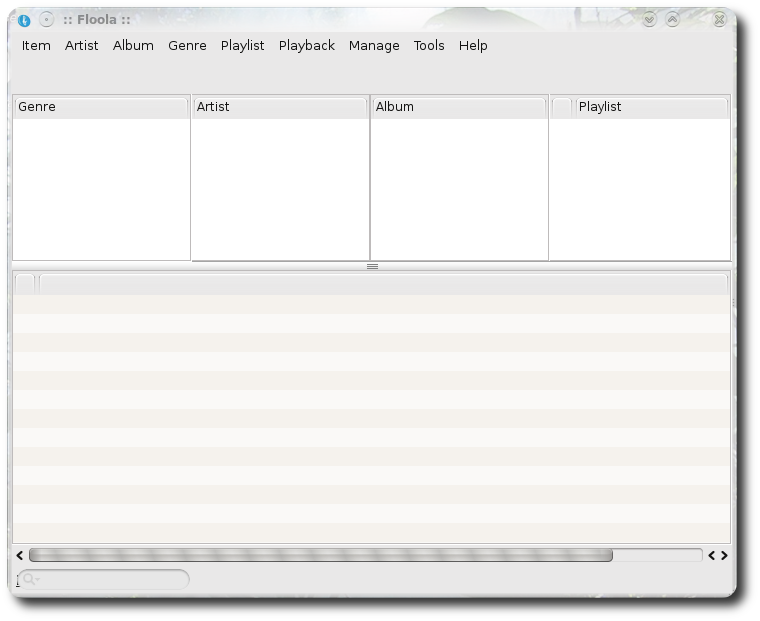The image size is (760, 621).
Task: Click the Genre column header
Action: [x=101, y=107]
